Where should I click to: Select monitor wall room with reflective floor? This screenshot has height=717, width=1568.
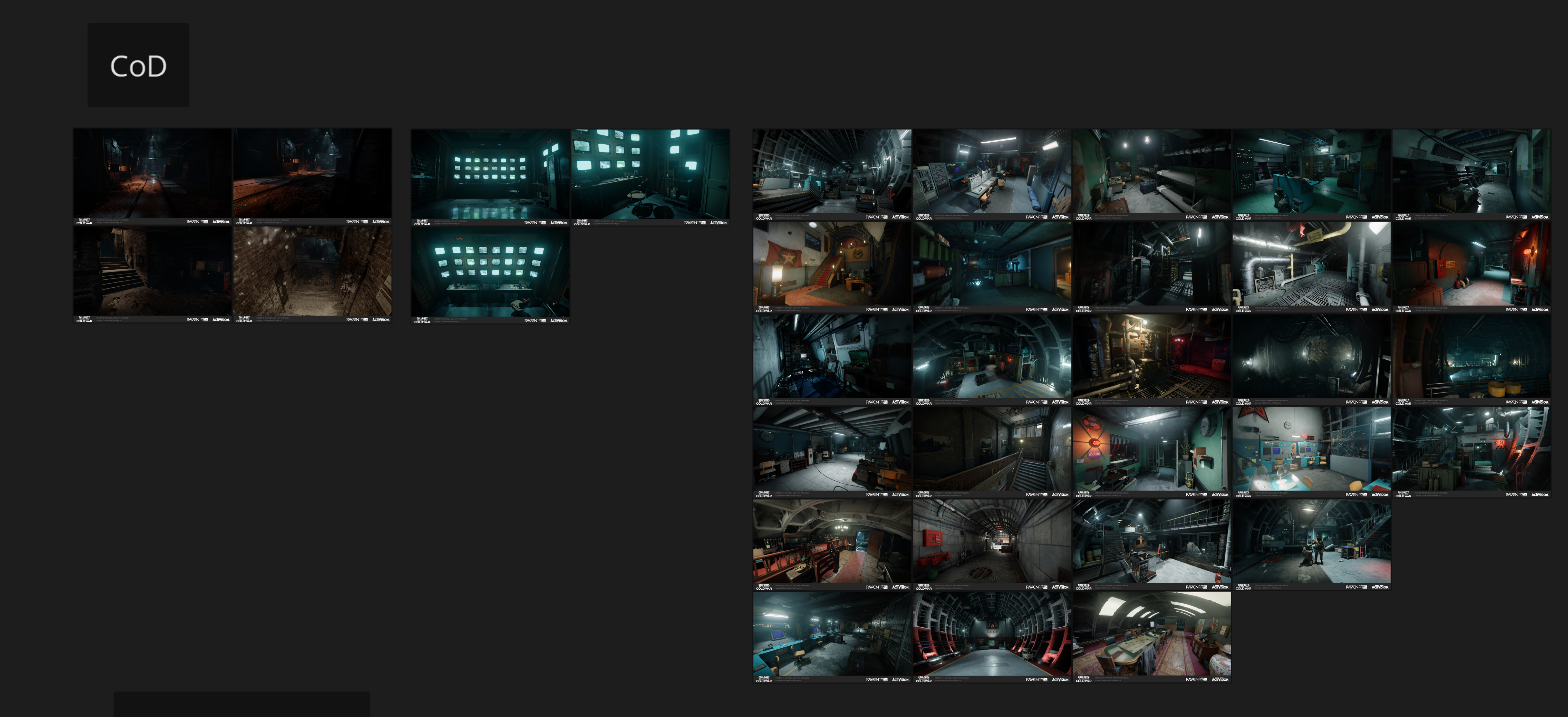click(x=490, y=176)
